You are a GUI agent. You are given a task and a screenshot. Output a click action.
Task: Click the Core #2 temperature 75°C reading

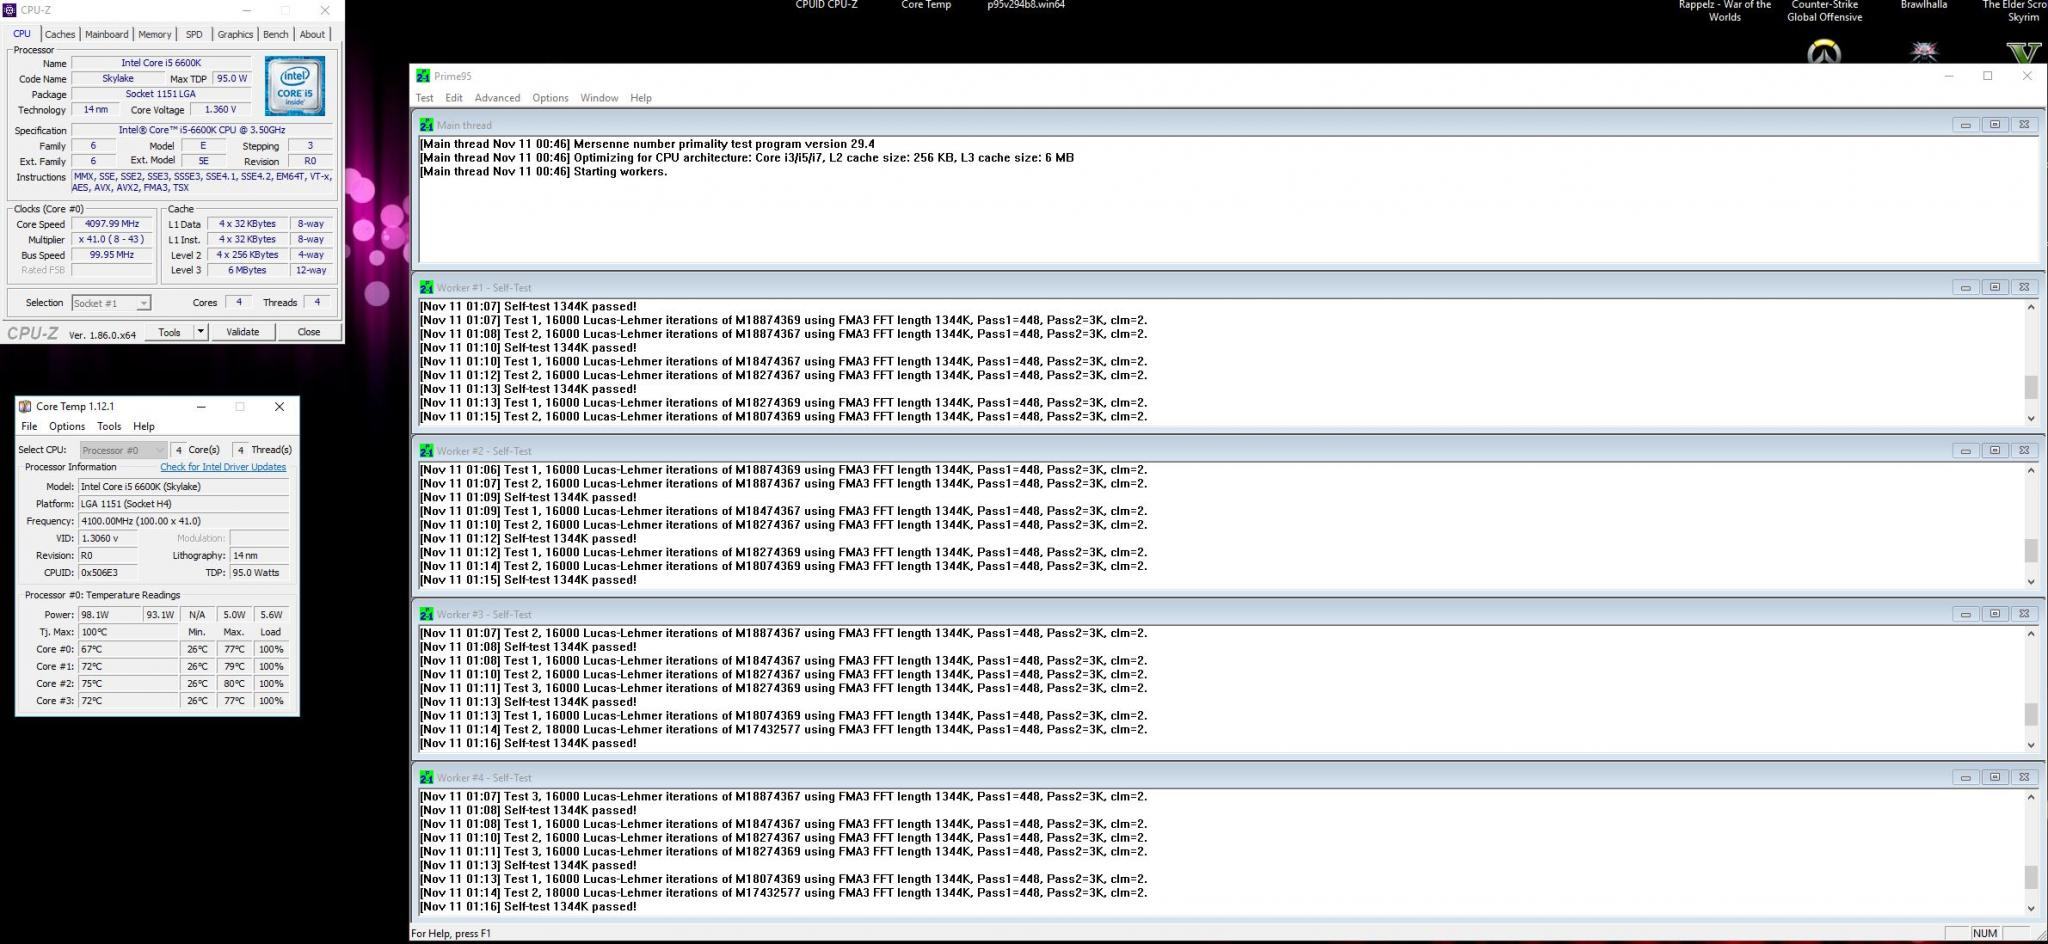coord(129,684)
